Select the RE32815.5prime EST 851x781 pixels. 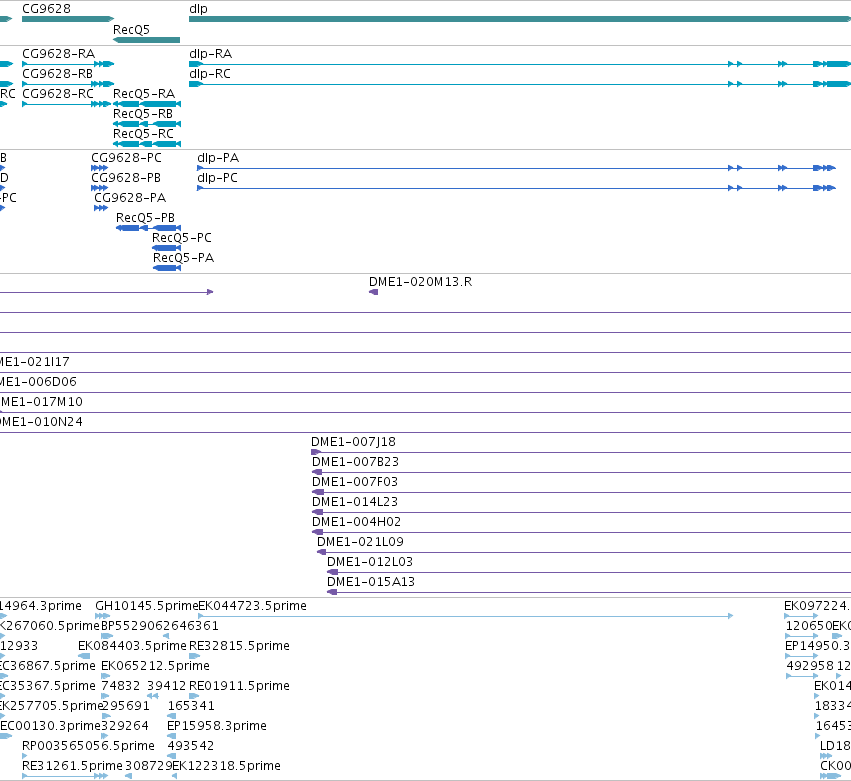(194, 656)
